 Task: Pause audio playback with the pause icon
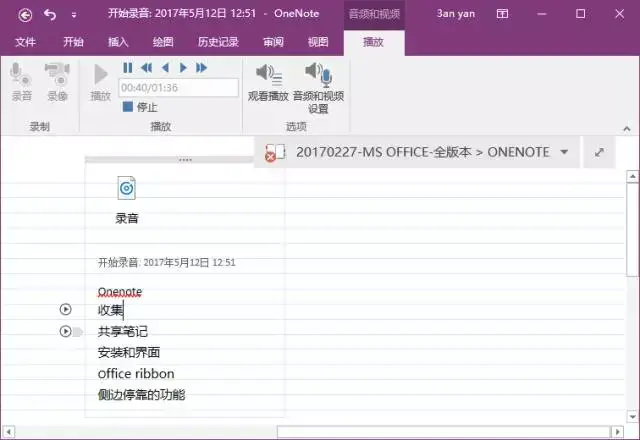point(128,68)
